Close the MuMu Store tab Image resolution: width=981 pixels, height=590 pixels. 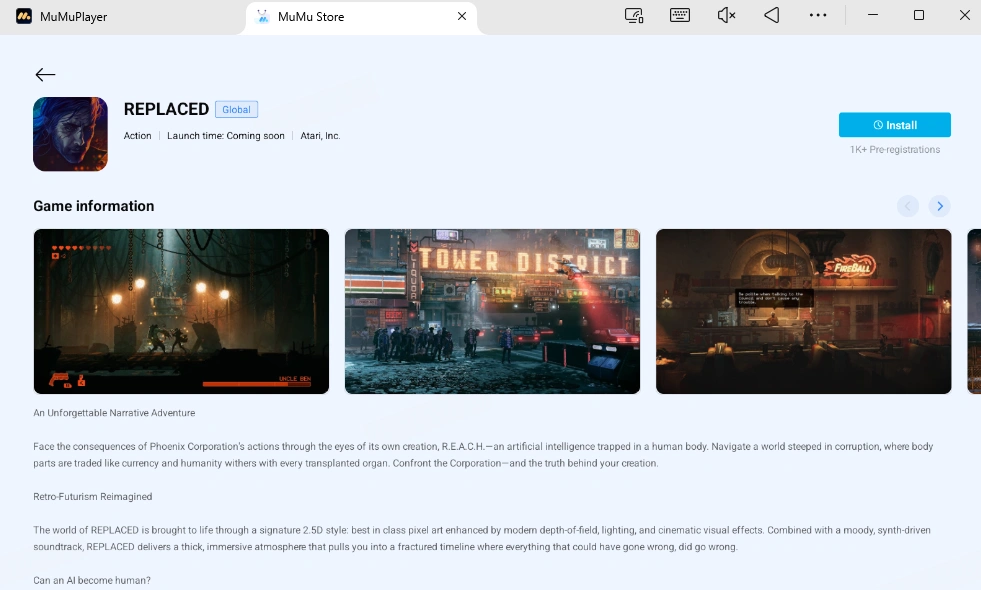[462, 16]
